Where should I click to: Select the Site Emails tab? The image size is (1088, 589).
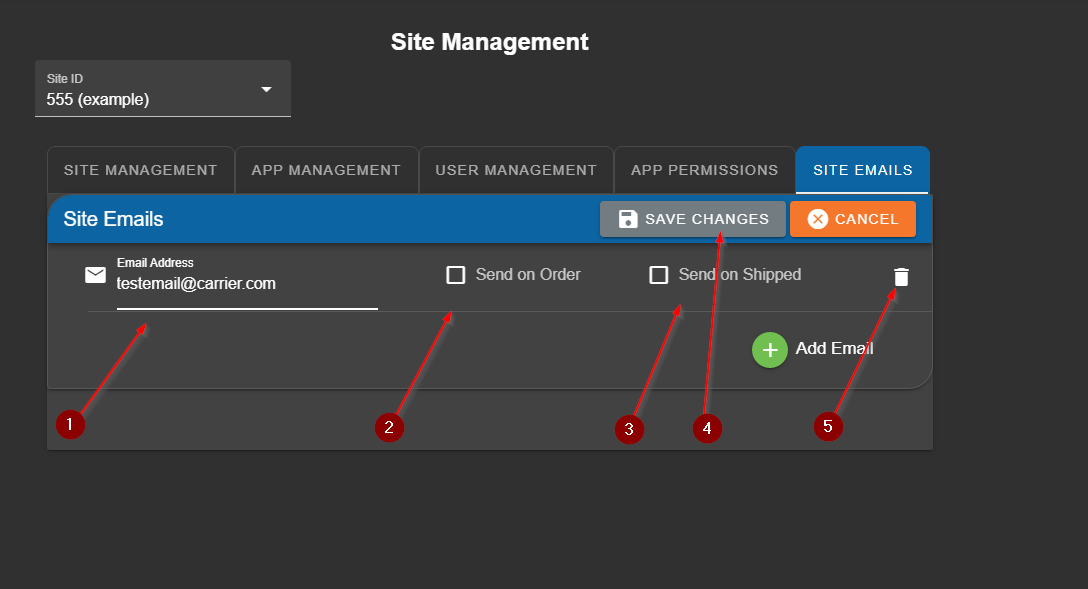click(x=862, y=170)
